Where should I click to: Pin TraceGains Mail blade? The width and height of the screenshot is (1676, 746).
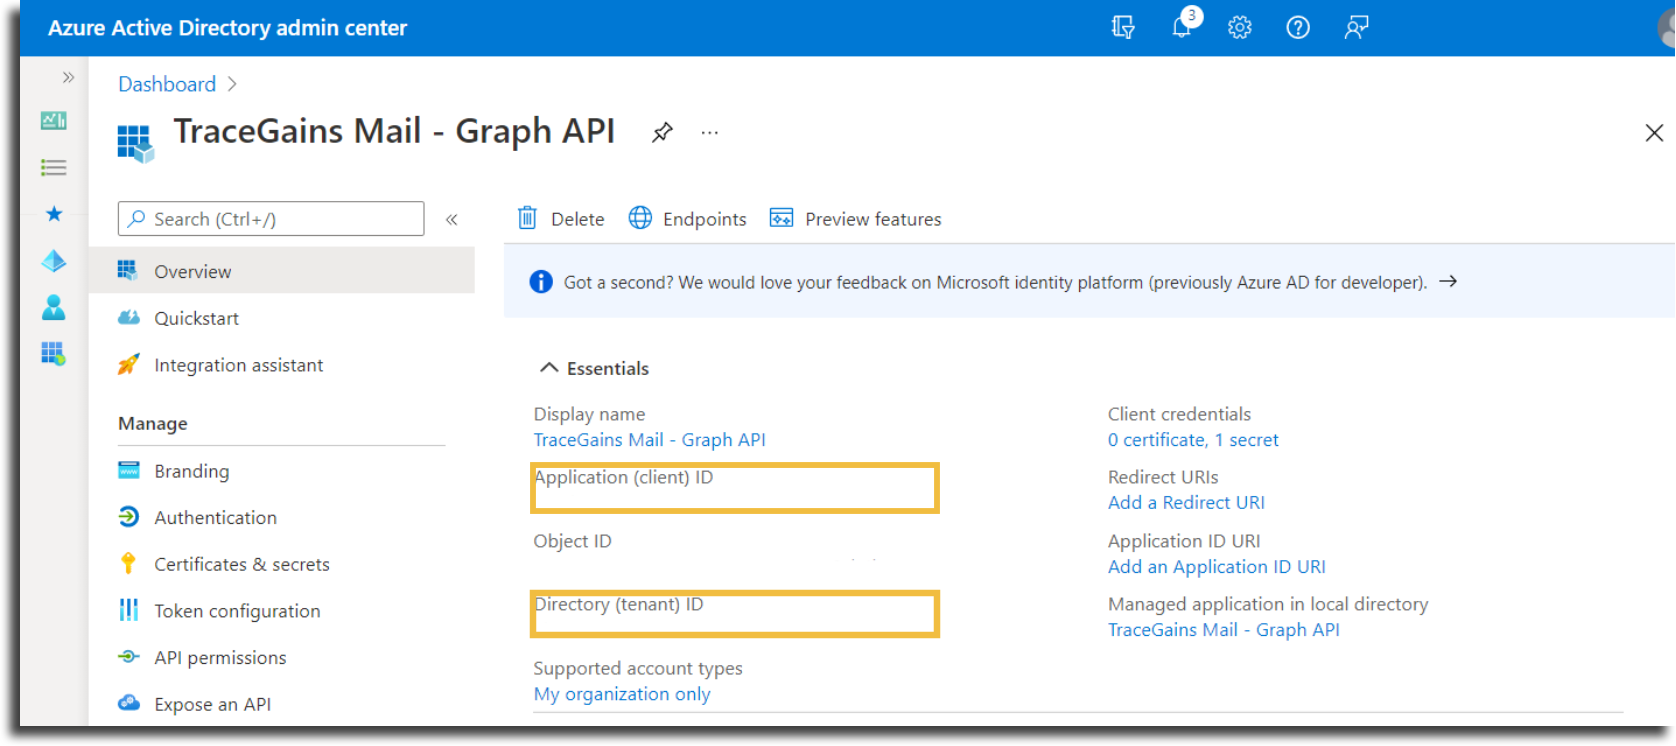point(662,132)
